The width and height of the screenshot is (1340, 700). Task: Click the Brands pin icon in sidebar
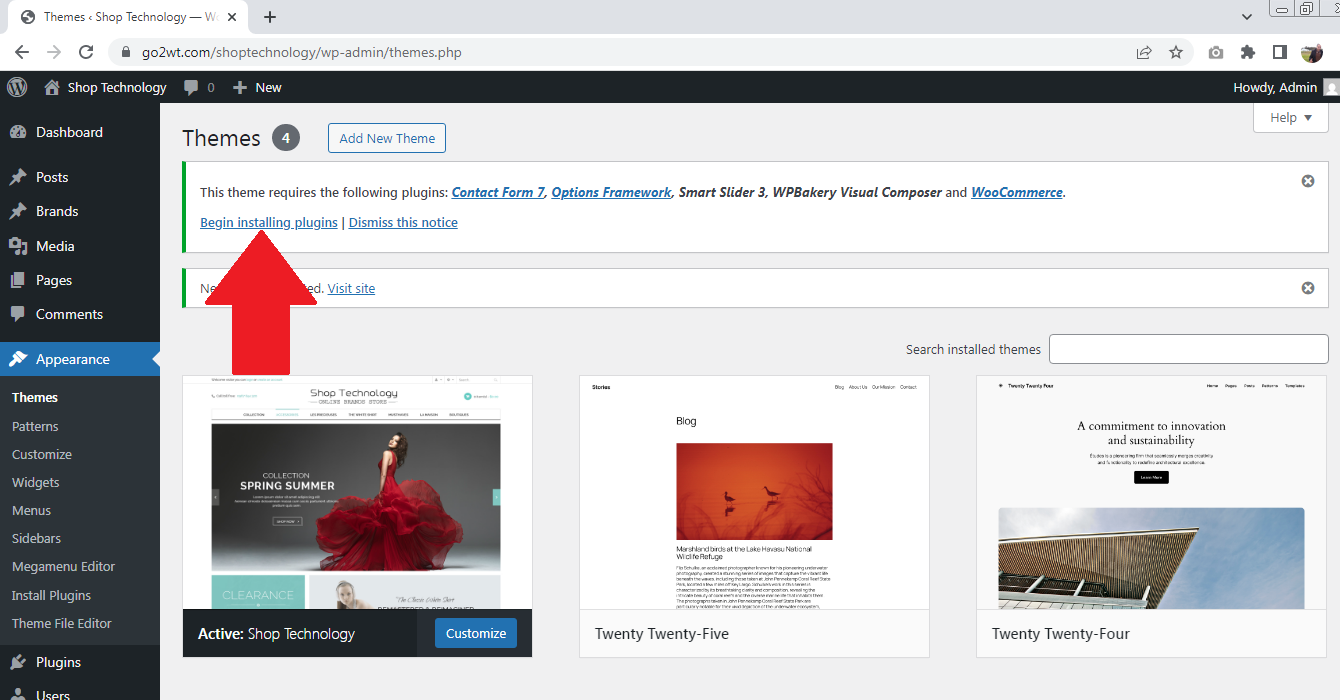[17, 211]
